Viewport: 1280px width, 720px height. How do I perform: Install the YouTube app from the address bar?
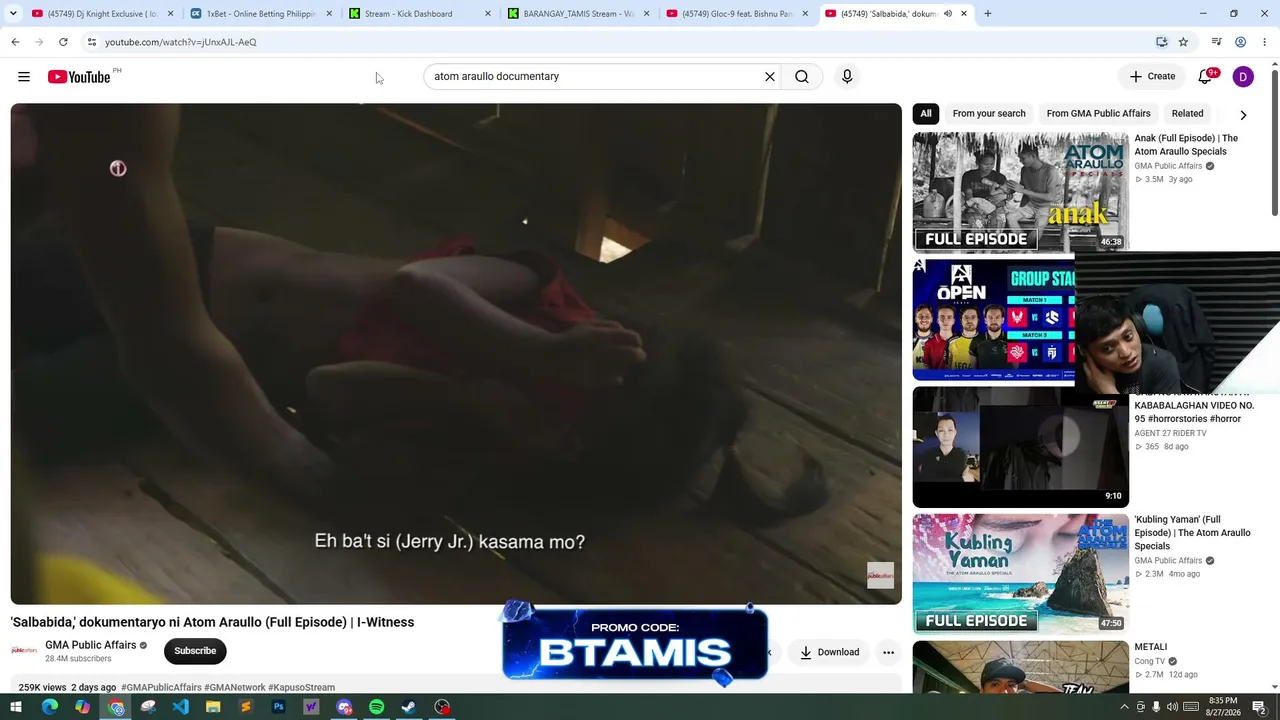coord(1161,42)
